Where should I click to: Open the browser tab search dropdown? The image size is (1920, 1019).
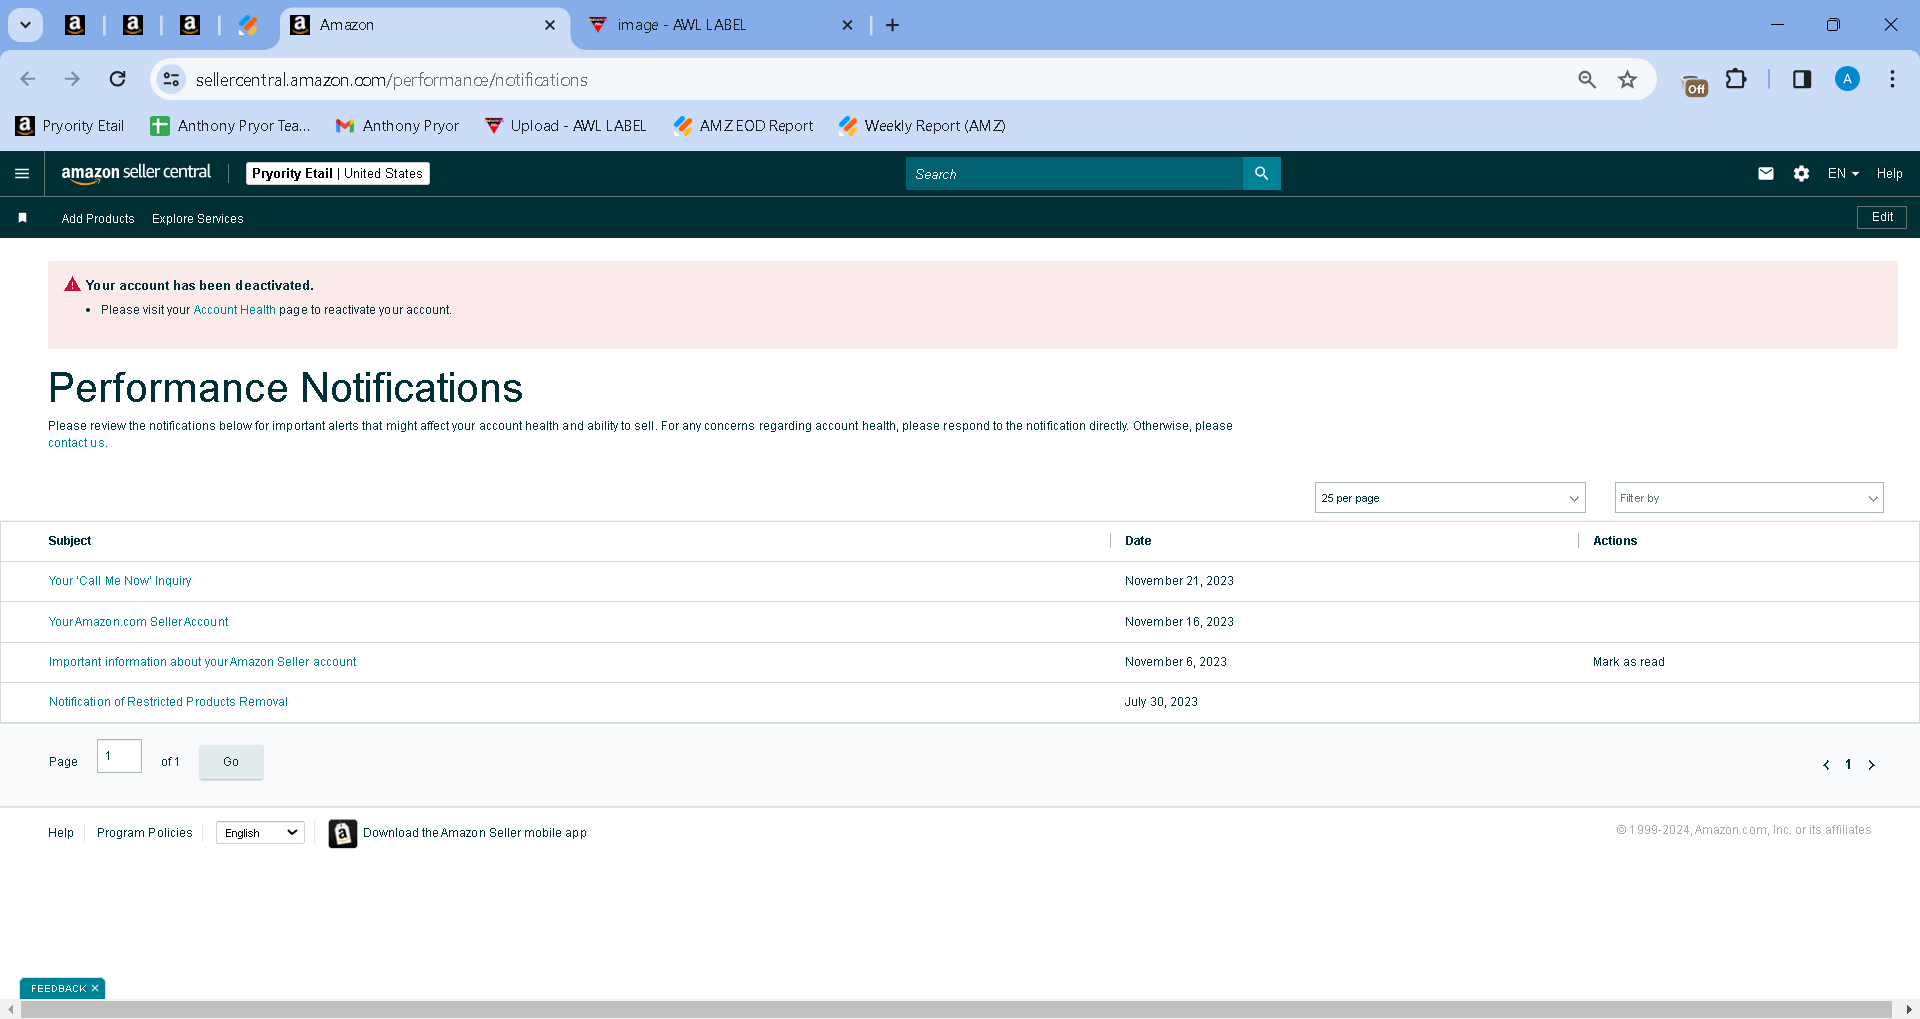click(x=26, y=25)
